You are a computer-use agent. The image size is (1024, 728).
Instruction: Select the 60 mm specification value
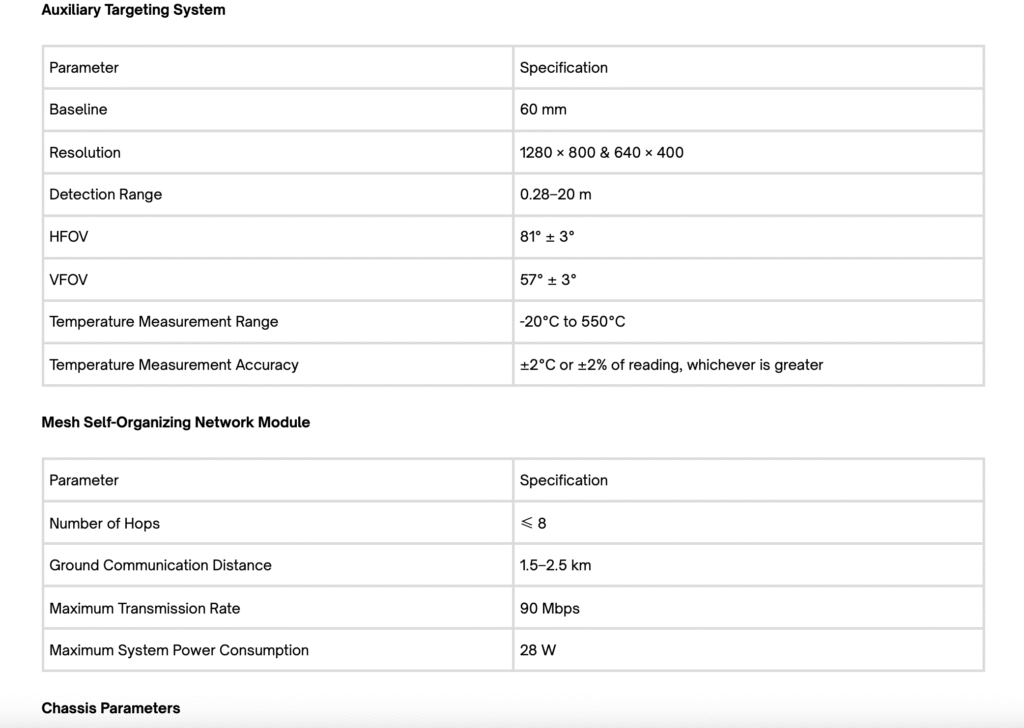(x=543, y=109)
